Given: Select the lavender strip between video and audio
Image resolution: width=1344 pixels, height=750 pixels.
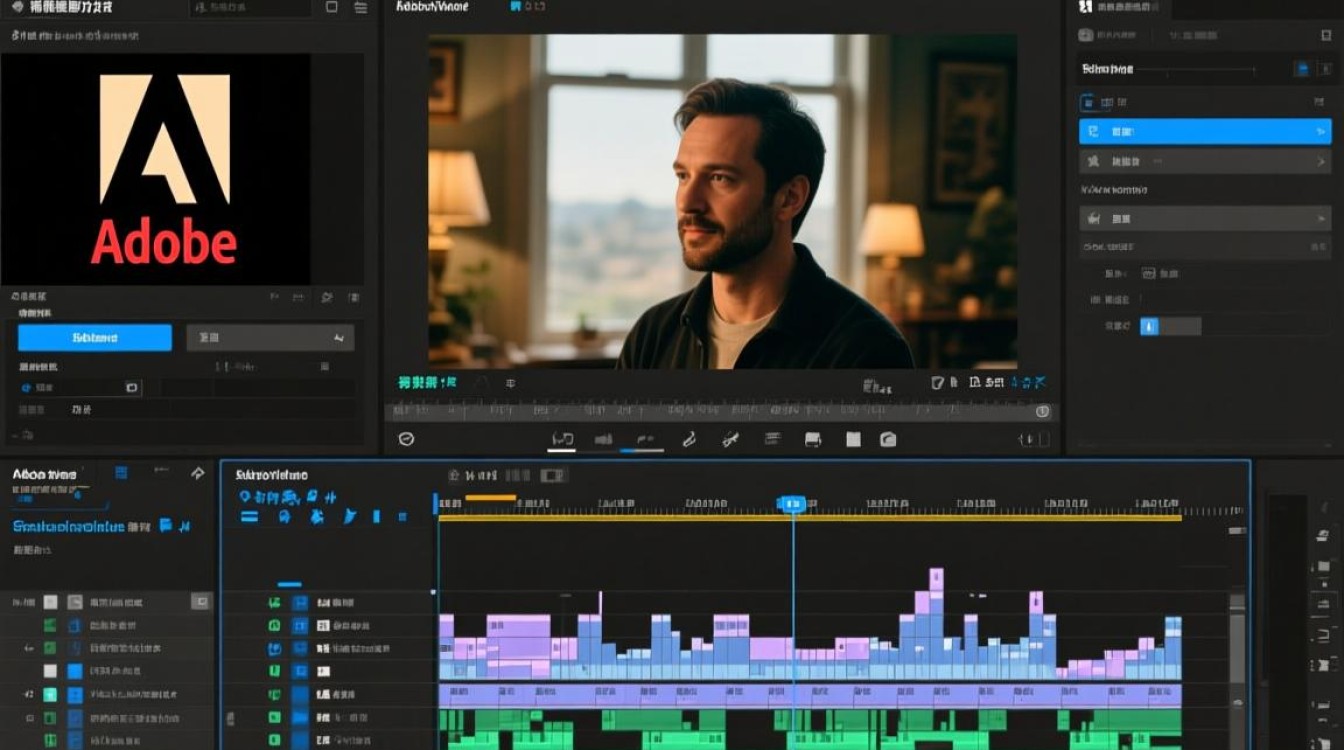Looking at the screenshot, I should coord(810,695).
